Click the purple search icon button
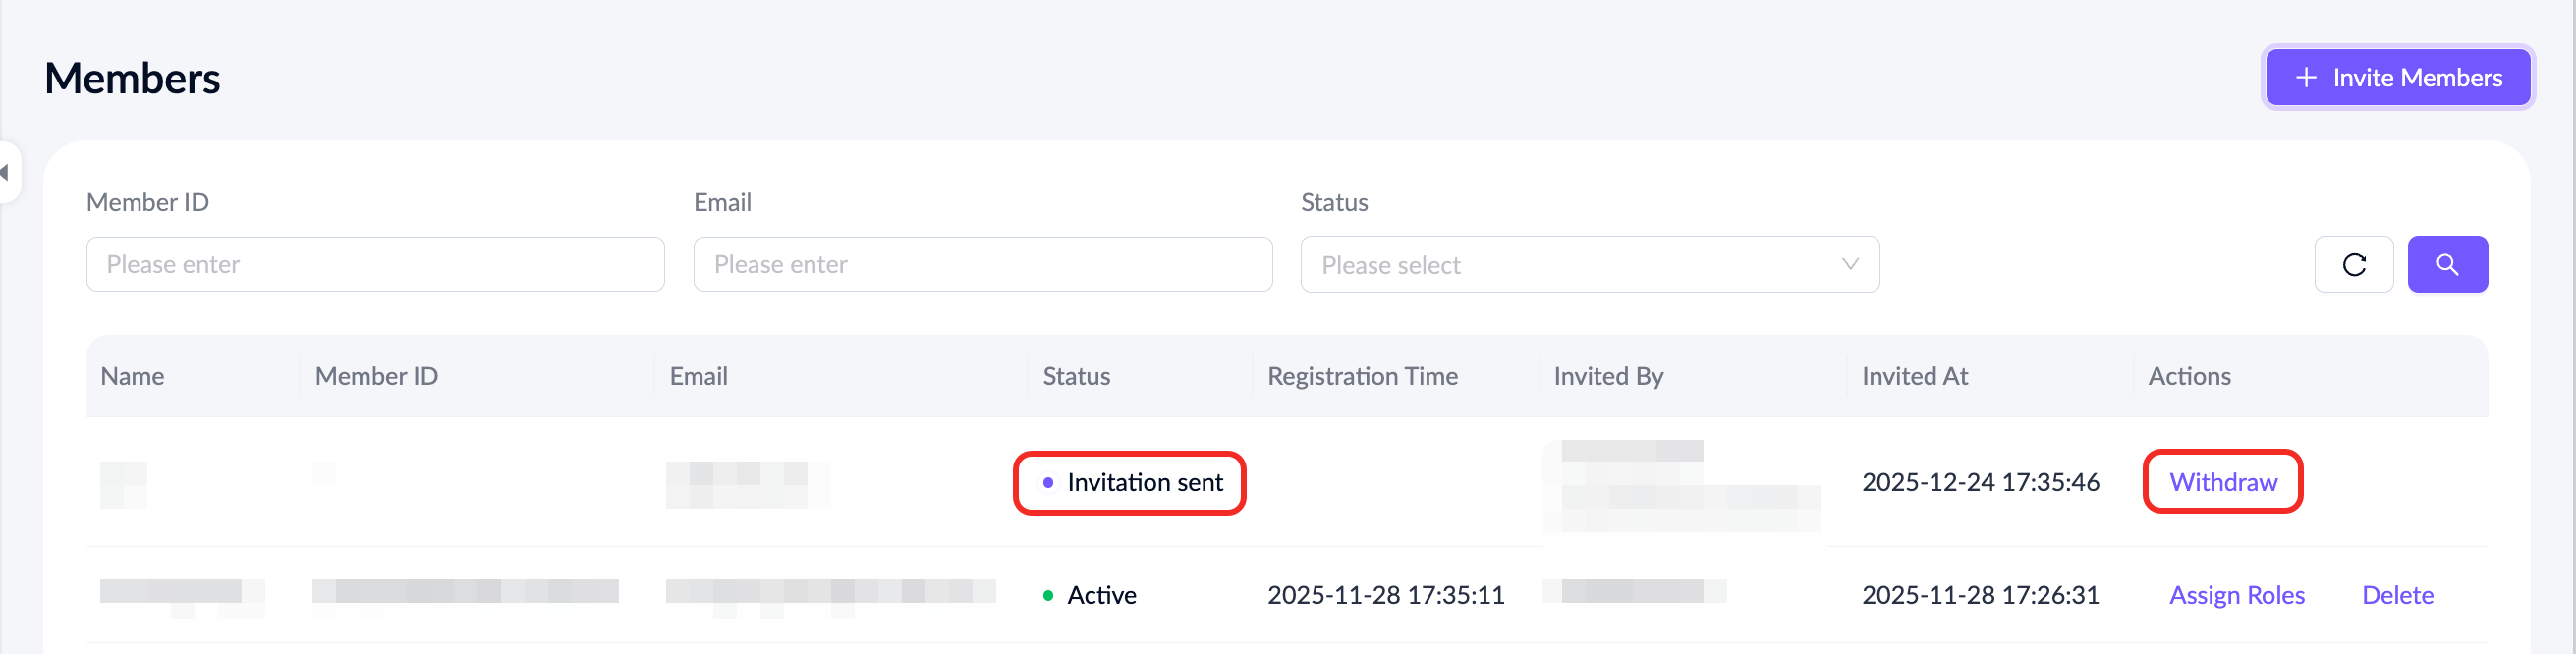This screenshot has height=654, width=2576. coord(2446,264)
